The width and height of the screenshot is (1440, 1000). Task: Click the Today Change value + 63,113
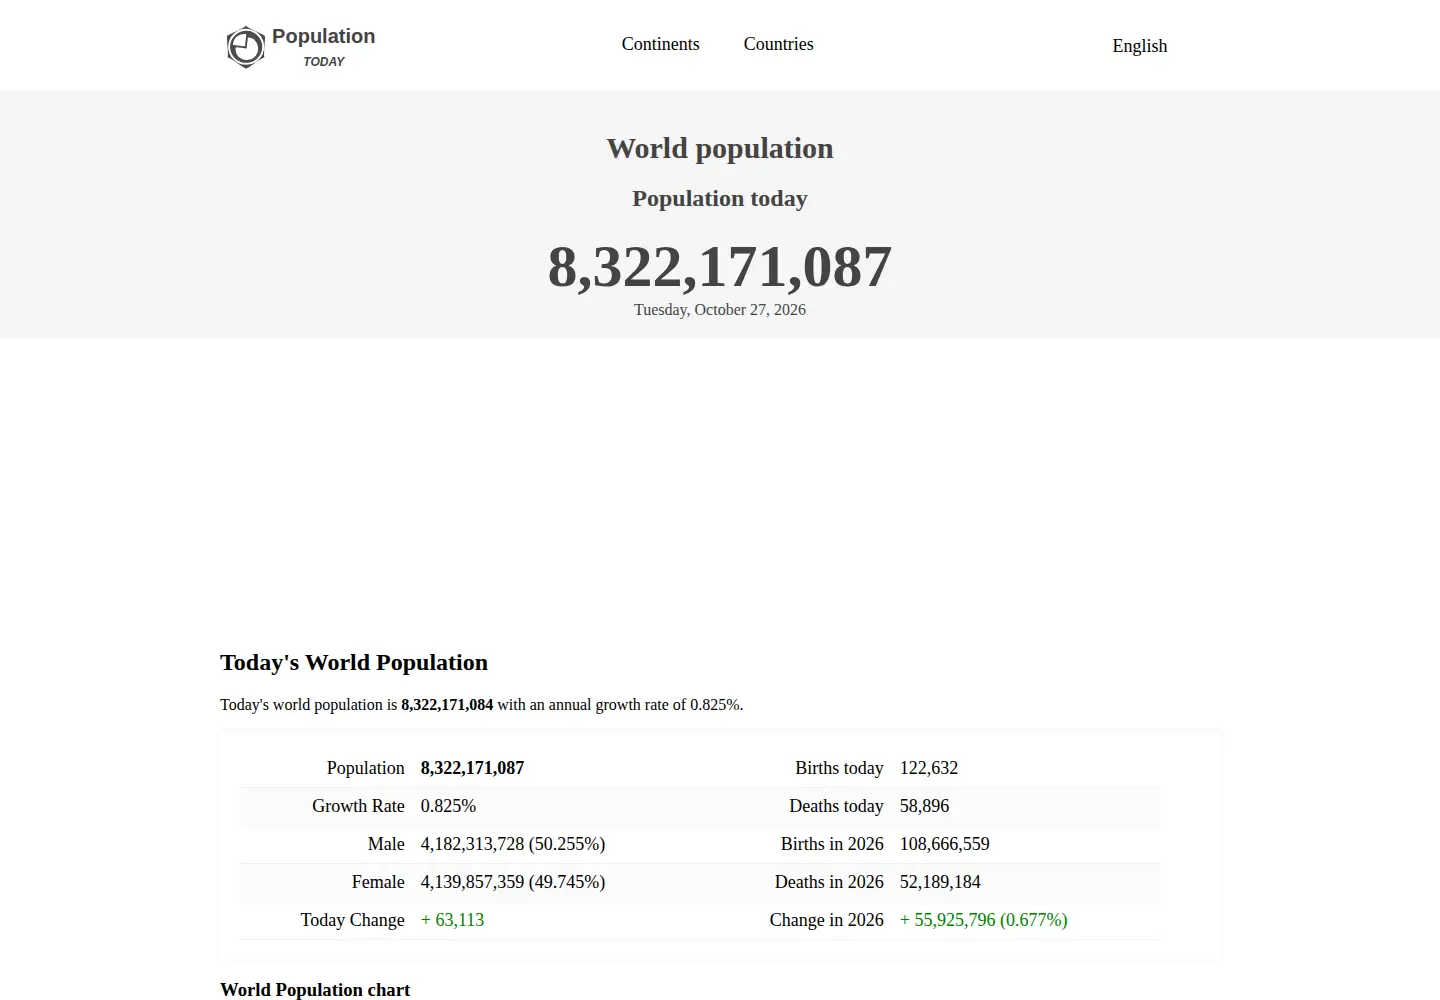point(452,920)
